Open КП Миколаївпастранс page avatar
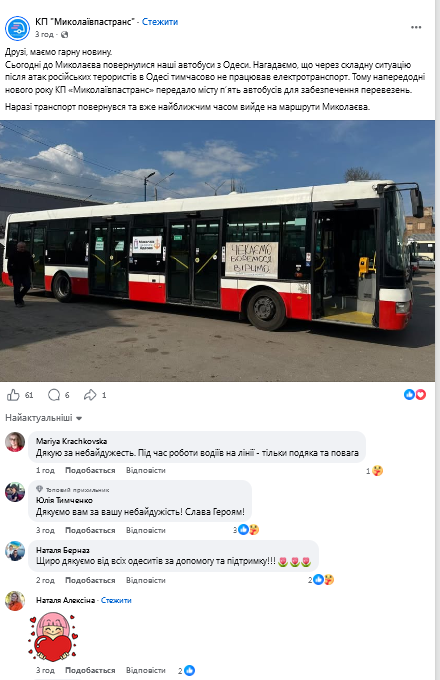 coord(17,28)
